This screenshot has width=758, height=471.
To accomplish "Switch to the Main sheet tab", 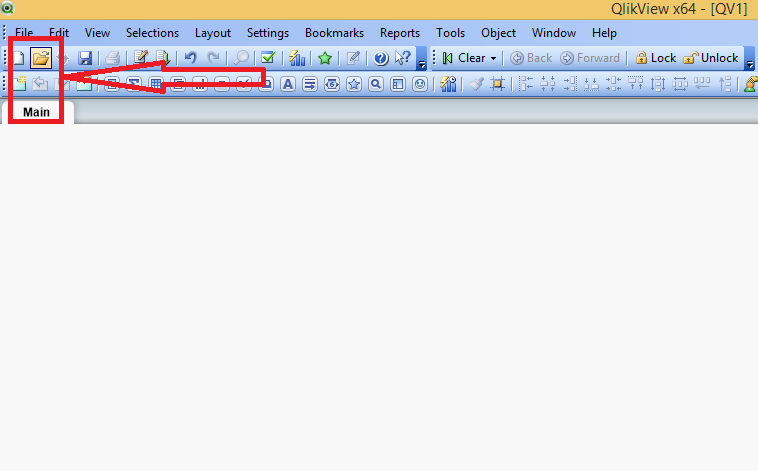I will point(37,112).
